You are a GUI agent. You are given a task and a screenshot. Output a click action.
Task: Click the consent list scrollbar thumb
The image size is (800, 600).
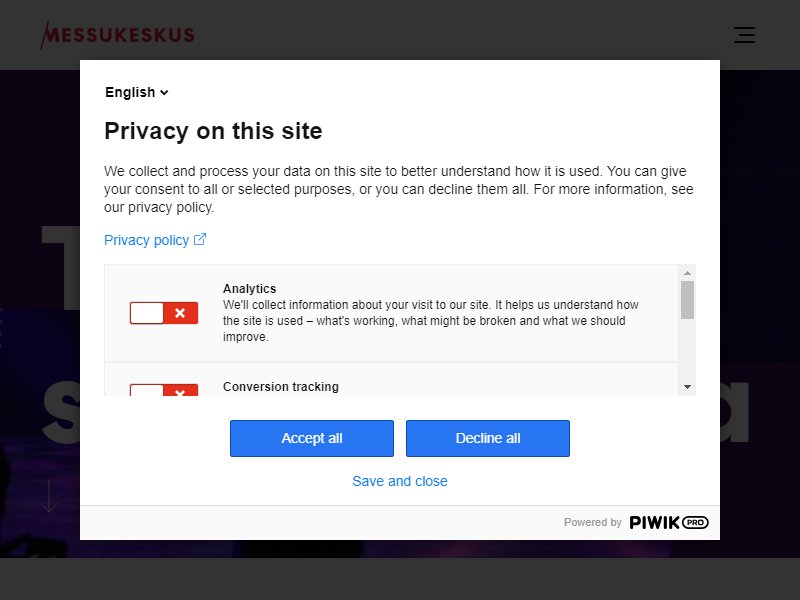(x=687, y=300)
